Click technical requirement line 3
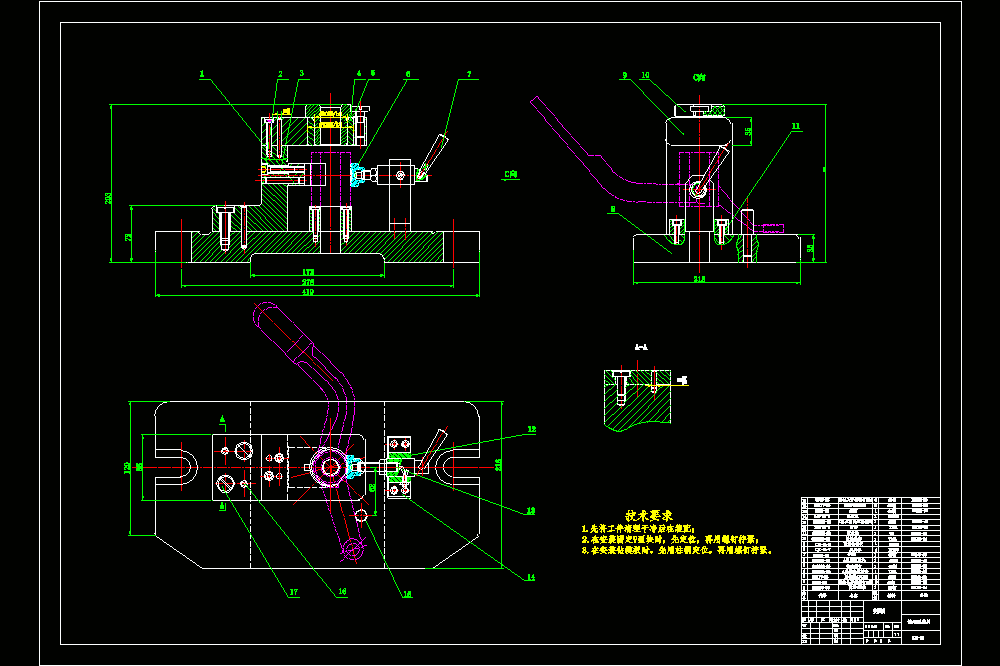Viewport: 1000px width, 666px height. (x=677, y=550)
